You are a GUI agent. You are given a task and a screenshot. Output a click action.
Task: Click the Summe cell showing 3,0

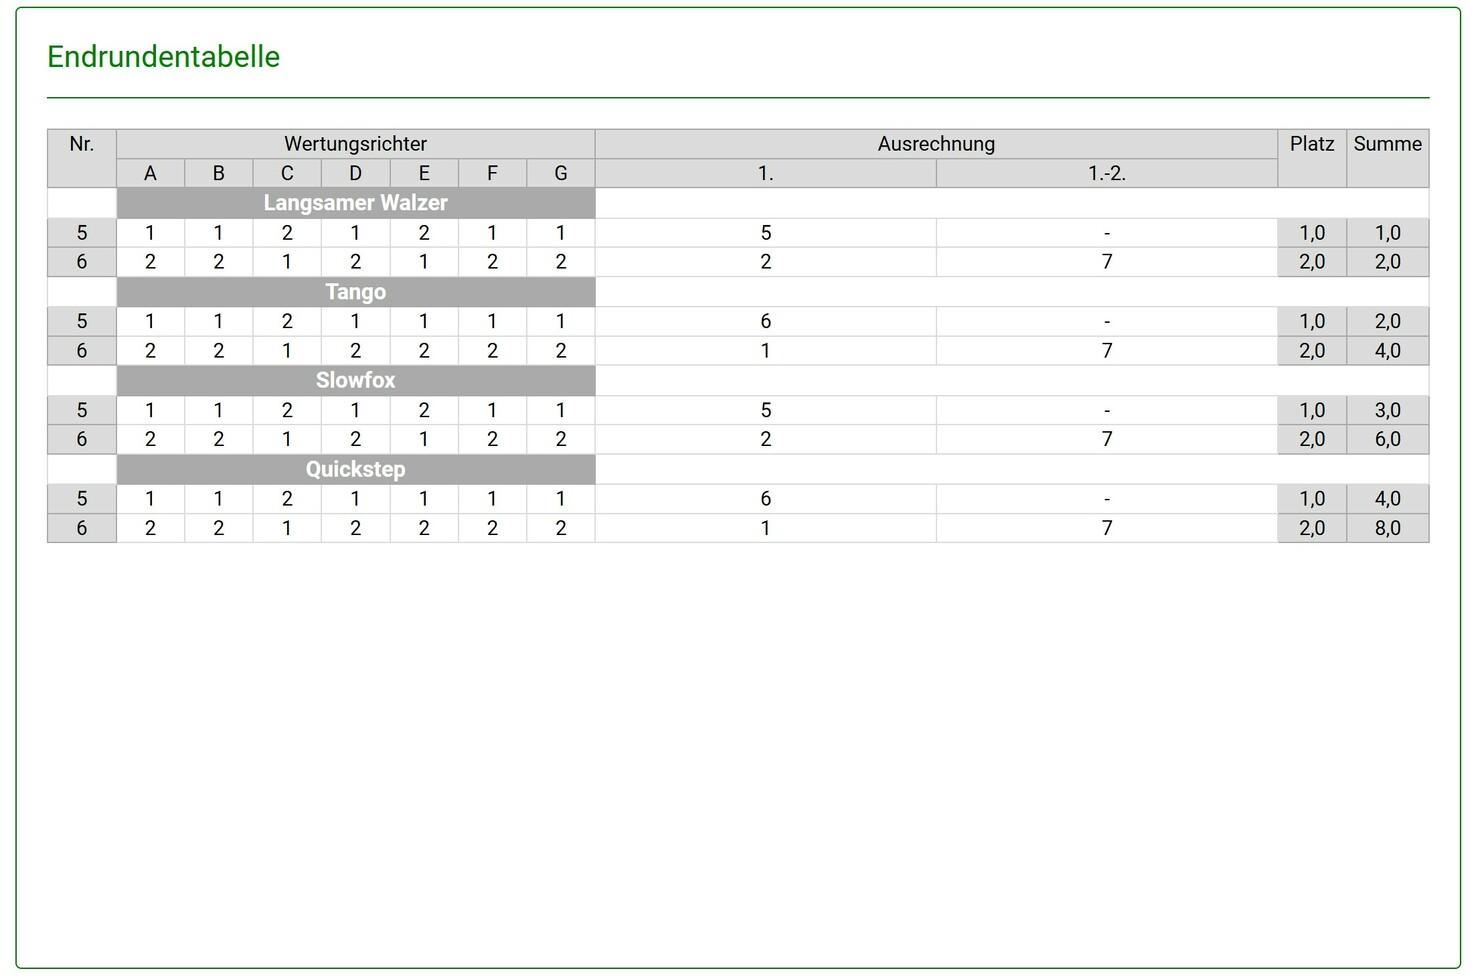pyautogui.click(x=1387, y=410)
